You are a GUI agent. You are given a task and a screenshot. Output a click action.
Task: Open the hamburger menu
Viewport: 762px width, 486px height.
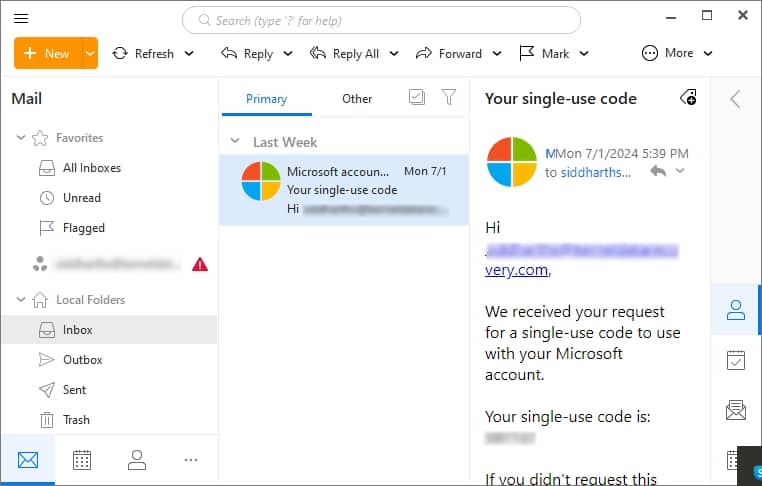click(x=21, y=18)
